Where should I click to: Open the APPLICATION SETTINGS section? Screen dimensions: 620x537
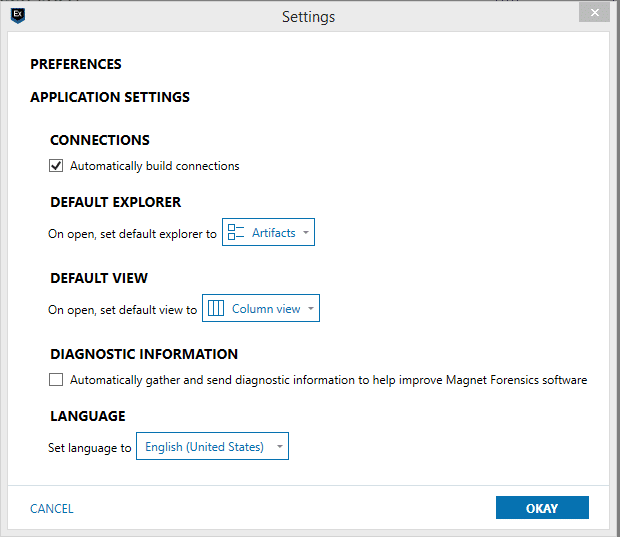coord(110,97)
